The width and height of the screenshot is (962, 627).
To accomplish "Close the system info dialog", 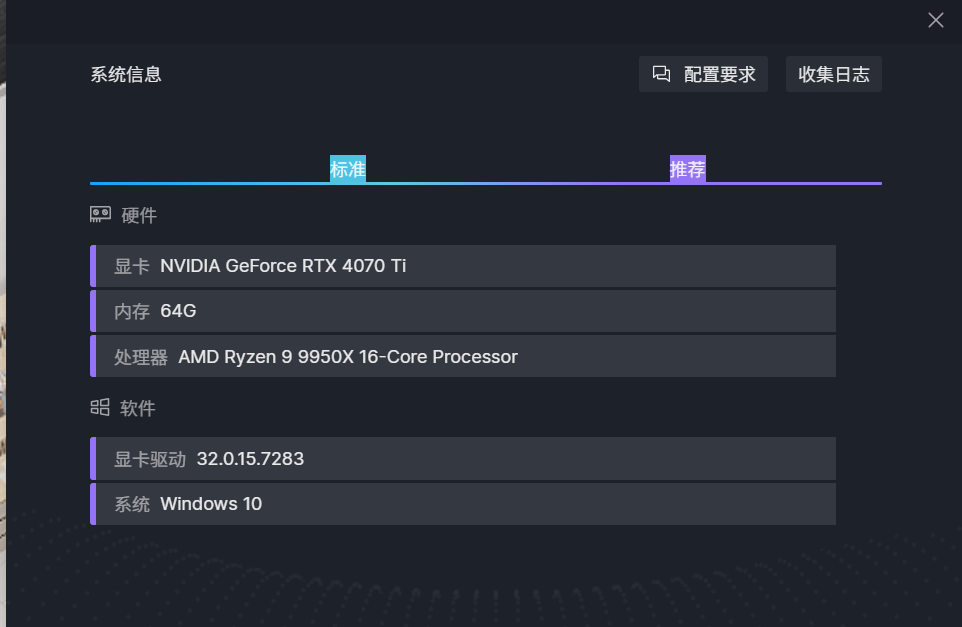I will point(935,20).
